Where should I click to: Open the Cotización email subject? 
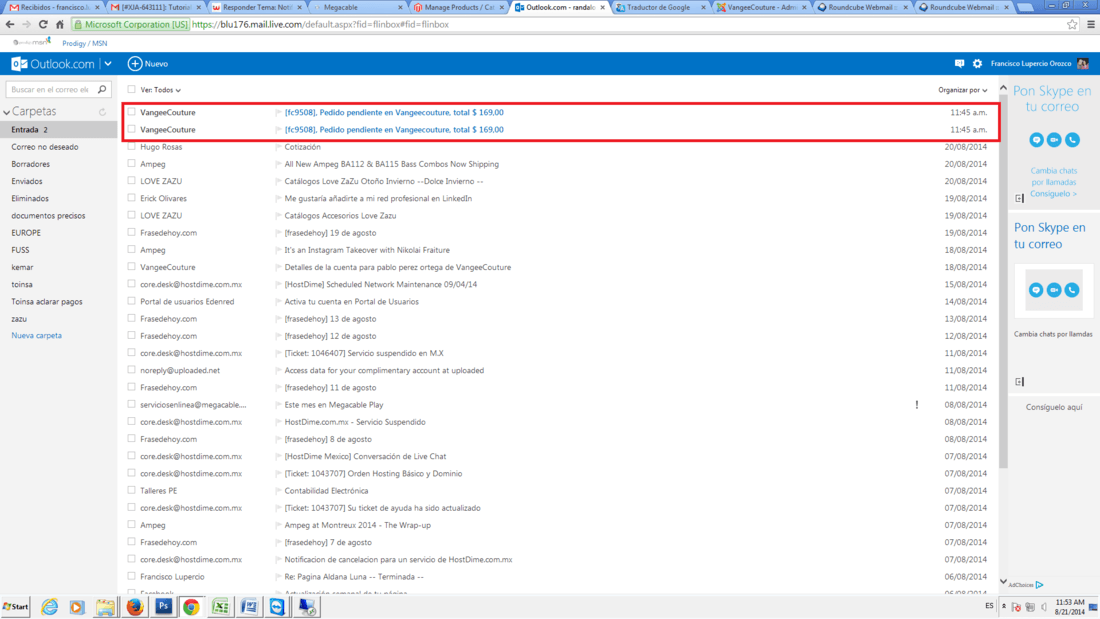pyautogui.click(x=302, y=147)
